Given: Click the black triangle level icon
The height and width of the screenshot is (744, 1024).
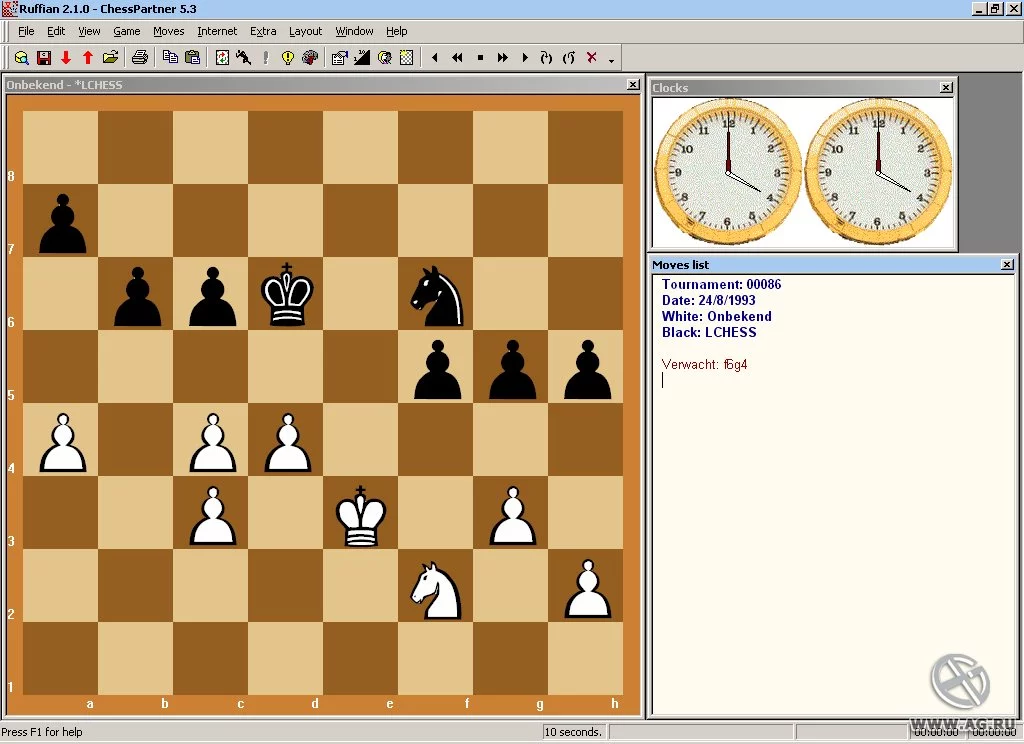Looking at the screenshot, I should [x=362, y=57].
